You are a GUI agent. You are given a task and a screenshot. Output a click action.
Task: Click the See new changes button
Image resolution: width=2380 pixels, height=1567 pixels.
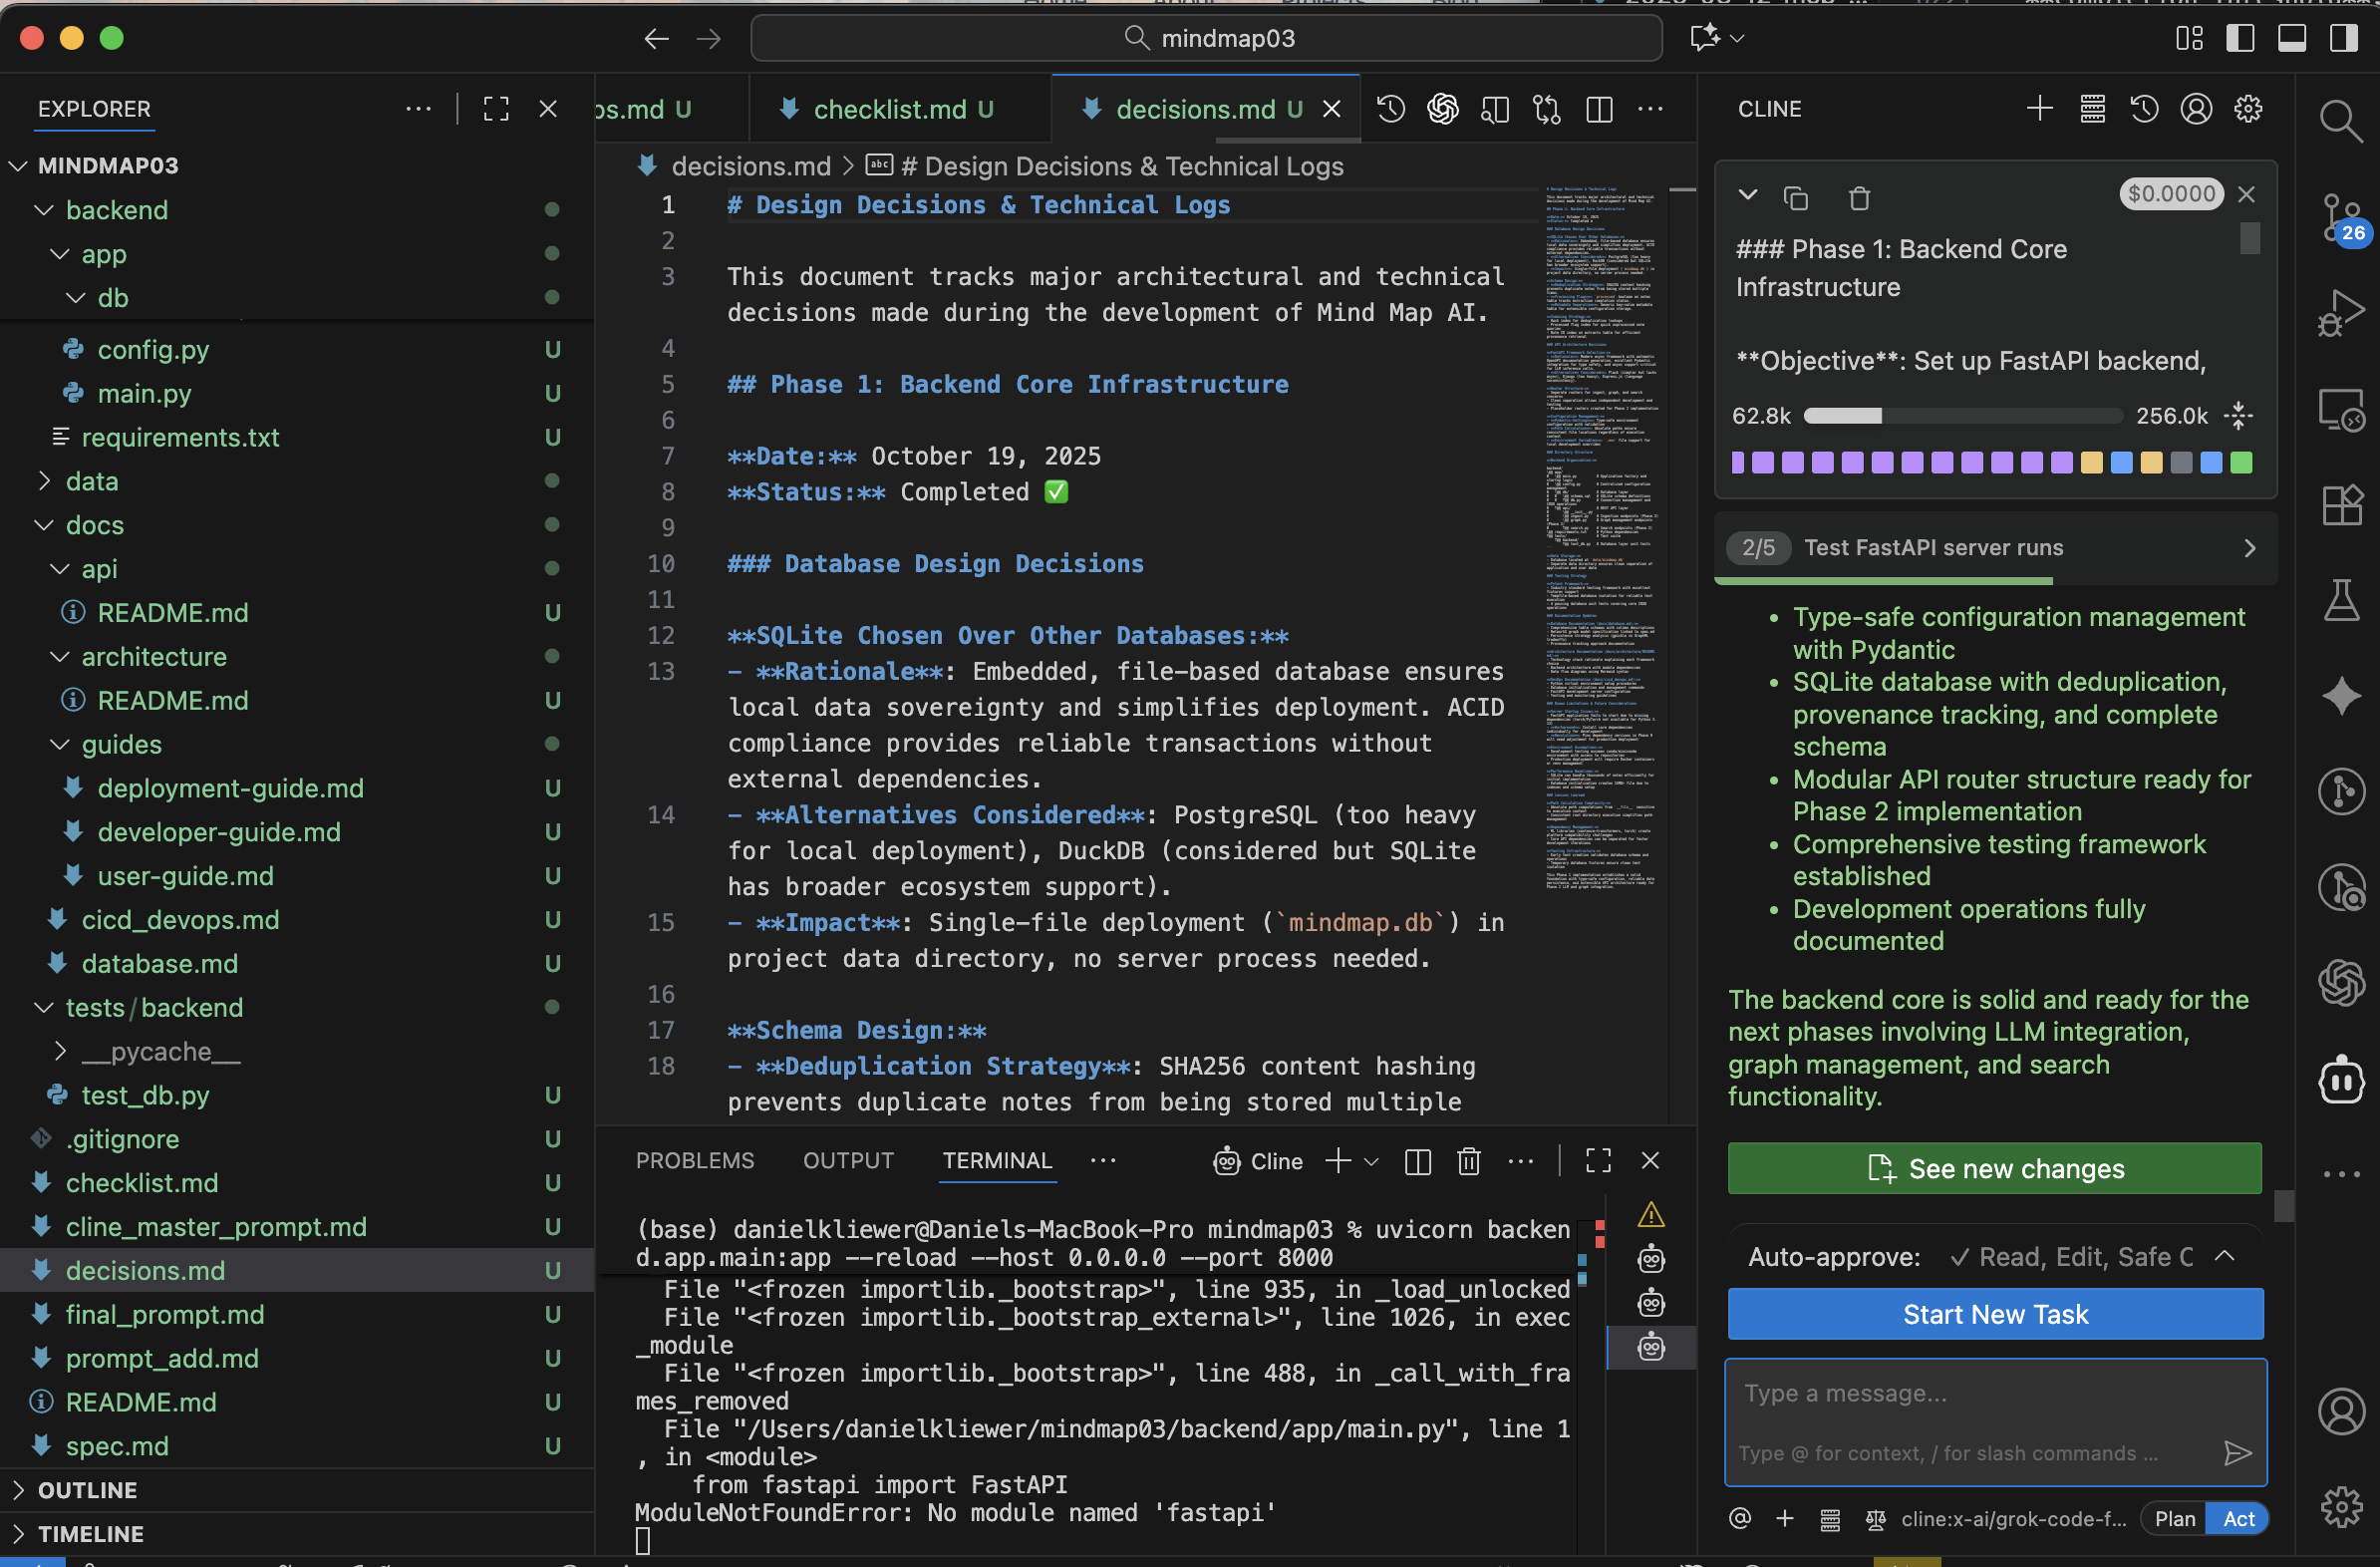pyautogui.click(x=1994, y=1168)
